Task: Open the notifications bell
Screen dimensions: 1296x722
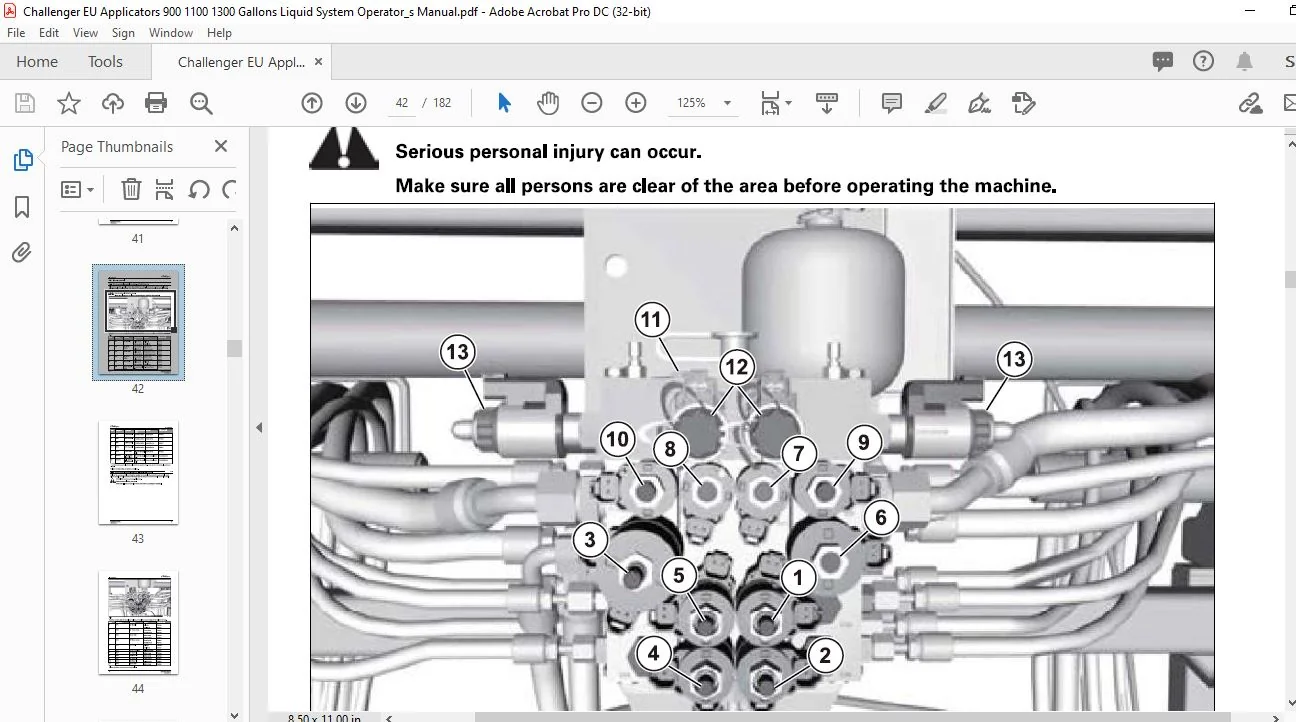Action: (1245, 62)
